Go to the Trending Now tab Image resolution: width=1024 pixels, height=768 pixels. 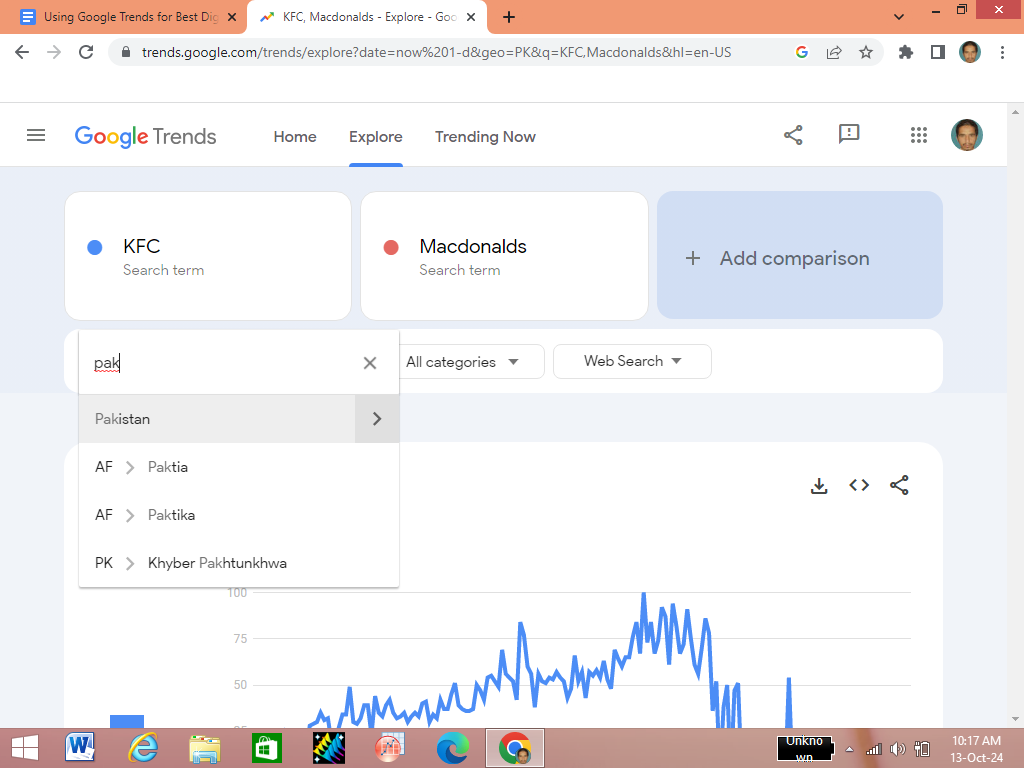click(485, 136)
